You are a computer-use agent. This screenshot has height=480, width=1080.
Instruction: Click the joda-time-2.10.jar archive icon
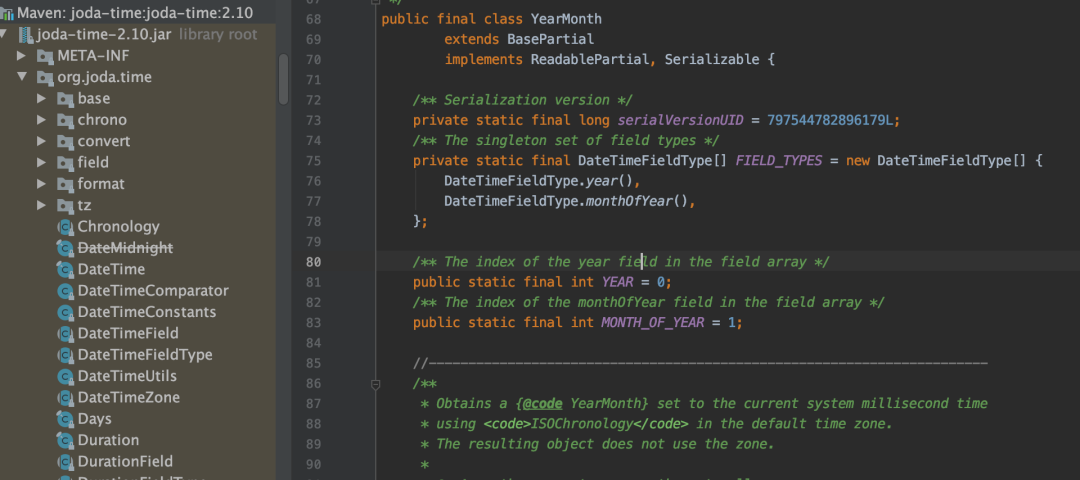coord(25,34)
